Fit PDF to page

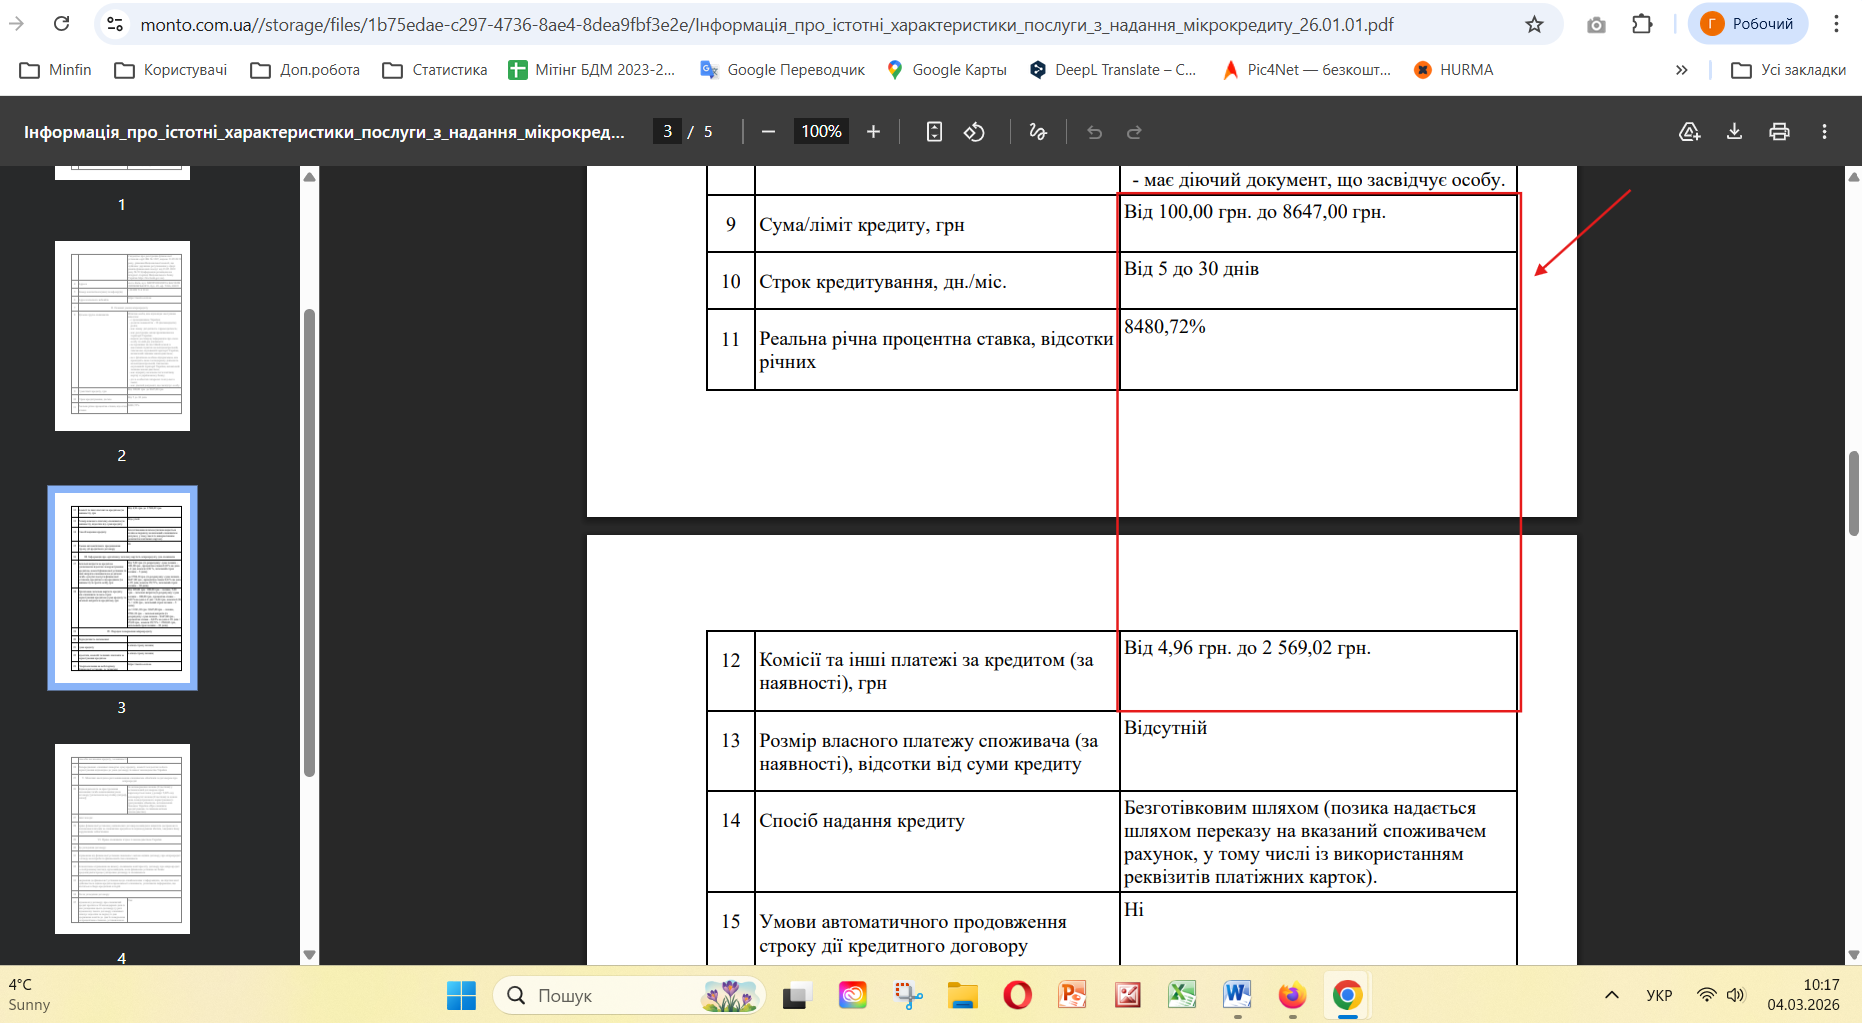point(934,131)
